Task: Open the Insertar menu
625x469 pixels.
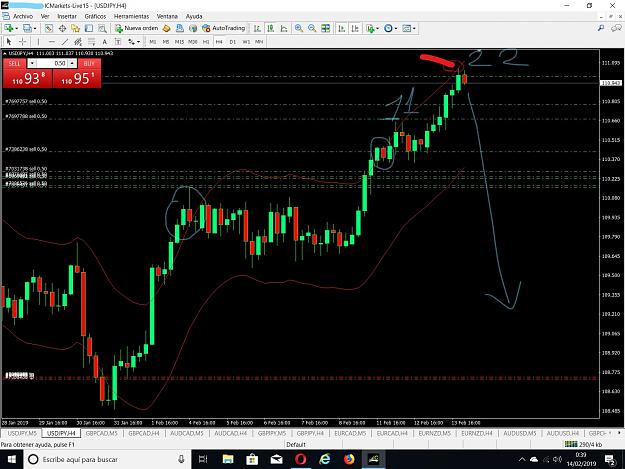Action: point(67,16)
